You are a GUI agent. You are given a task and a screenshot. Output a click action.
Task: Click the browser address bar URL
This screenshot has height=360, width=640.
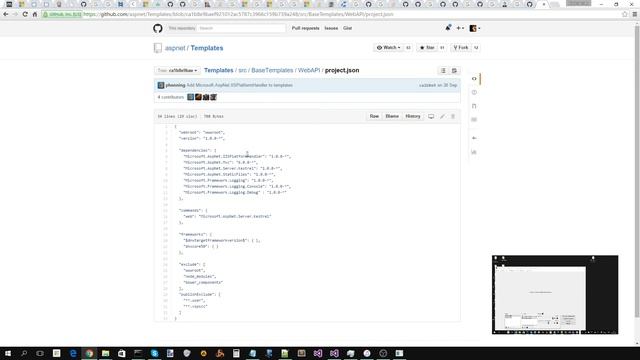tap(238, 14)
